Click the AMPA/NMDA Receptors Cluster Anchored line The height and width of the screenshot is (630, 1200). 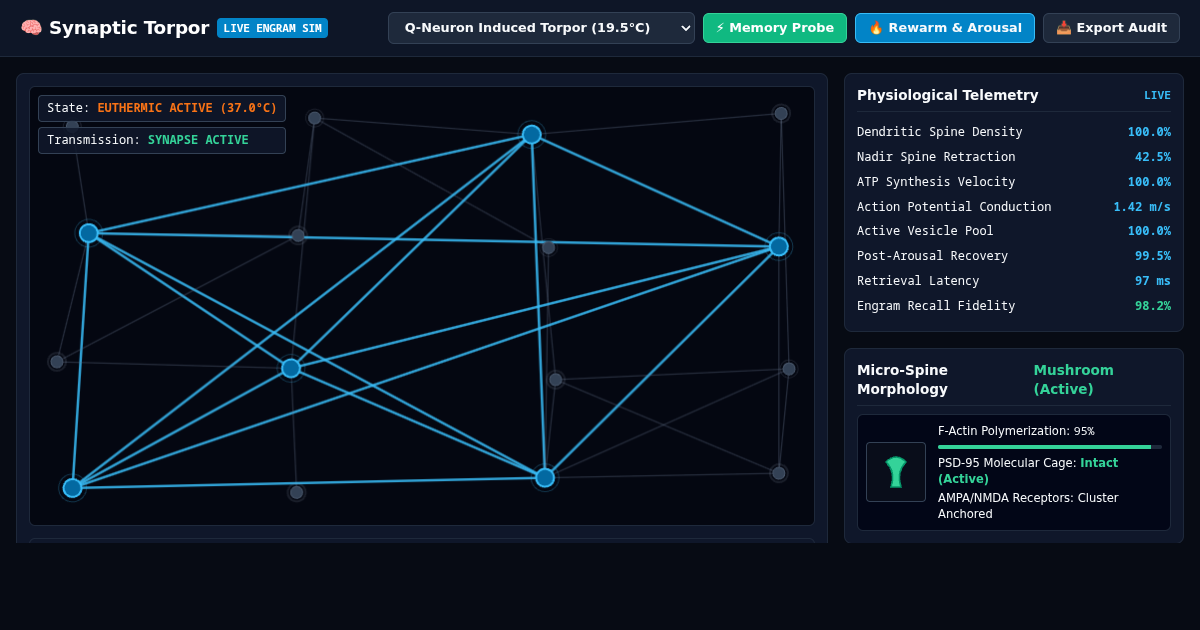click(x=1028, y=506)
